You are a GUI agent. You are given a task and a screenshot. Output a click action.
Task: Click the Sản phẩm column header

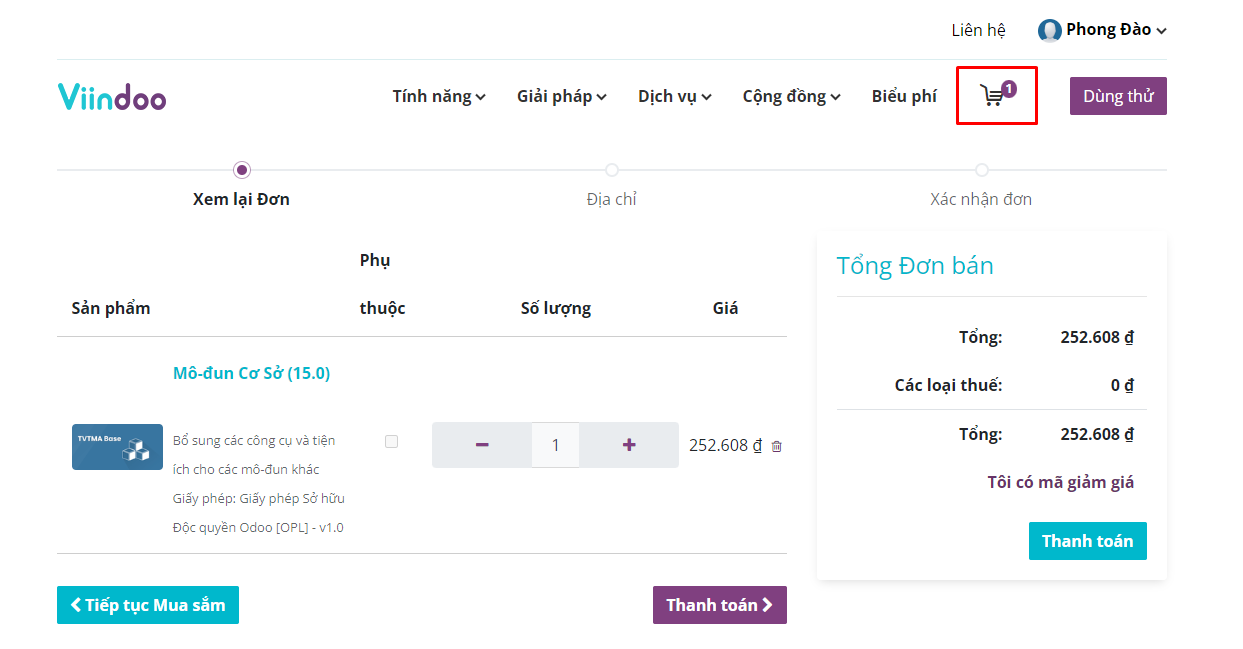[111, 308]
